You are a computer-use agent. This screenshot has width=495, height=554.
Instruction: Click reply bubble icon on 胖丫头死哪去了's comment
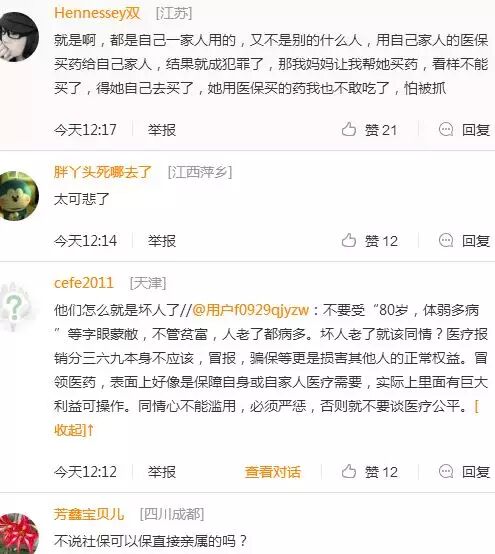(446, 241)
